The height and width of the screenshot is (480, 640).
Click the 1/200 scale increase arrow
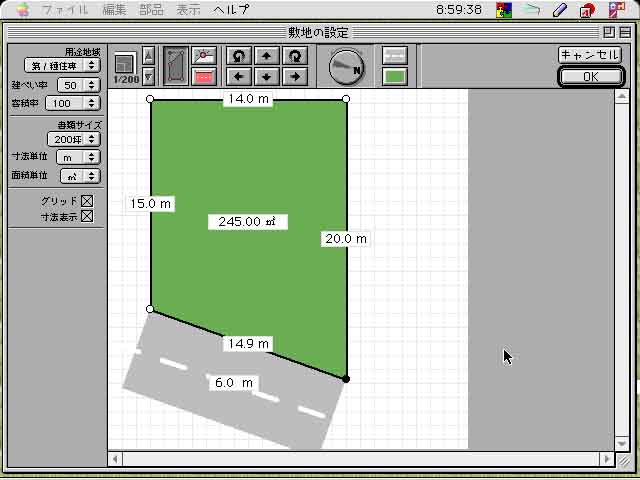148,55
